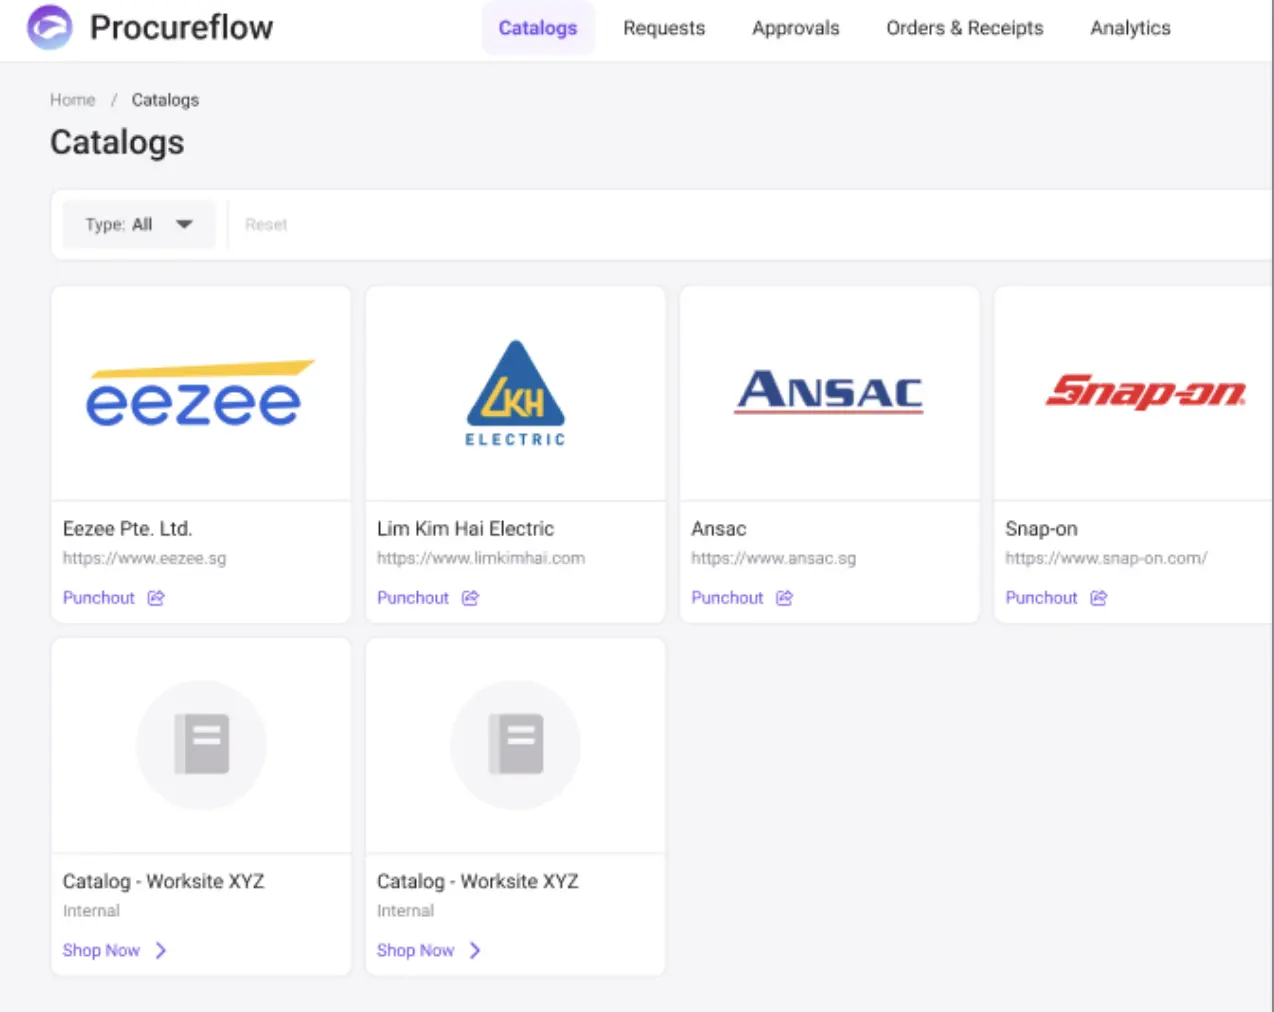This screenshot has width=1274, height=1012.
Task: Go to Orders & Receipts tab
Action: click(x=964, y=28)
